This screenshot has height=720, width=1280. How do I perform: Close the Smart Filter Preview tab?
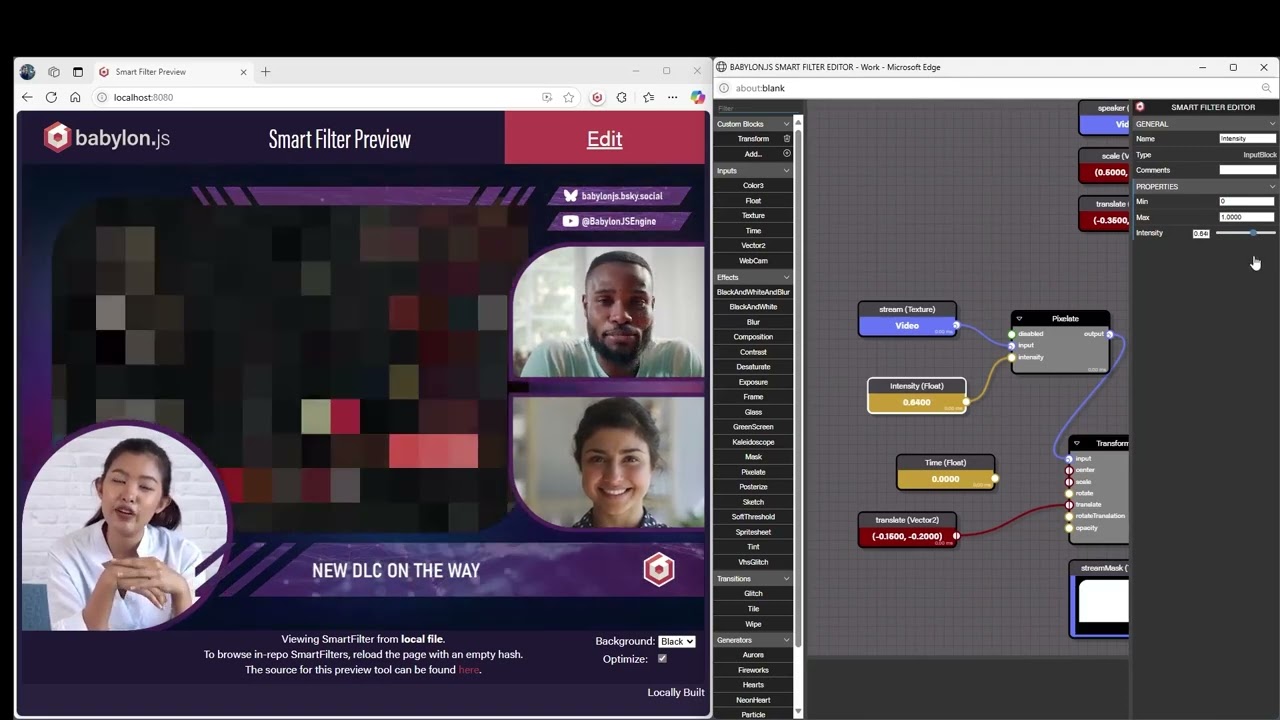click(x=243, y=72)
